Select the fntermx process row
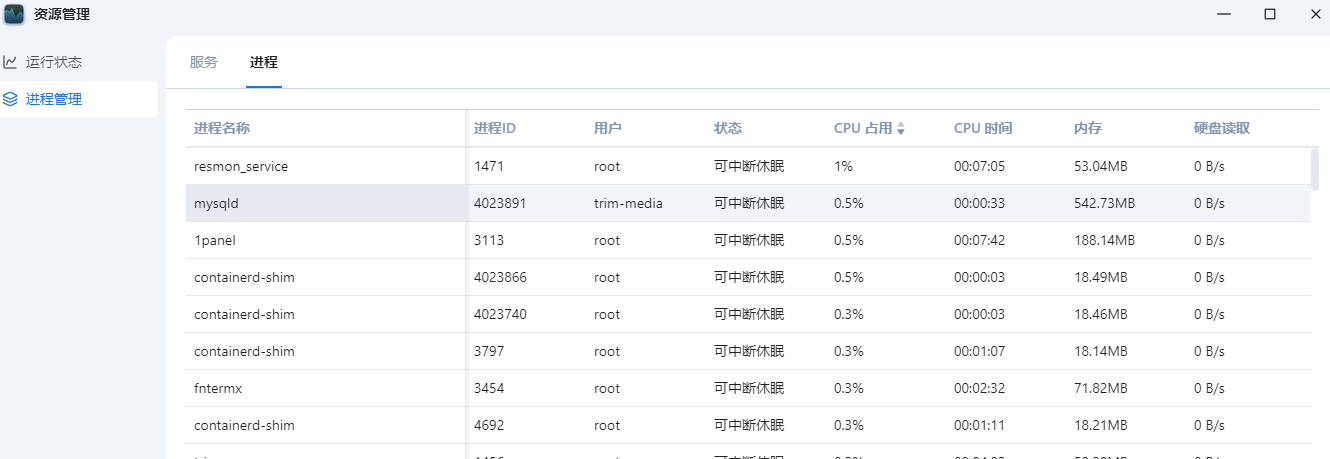1330x459 pixels. [x=219, y=388]
